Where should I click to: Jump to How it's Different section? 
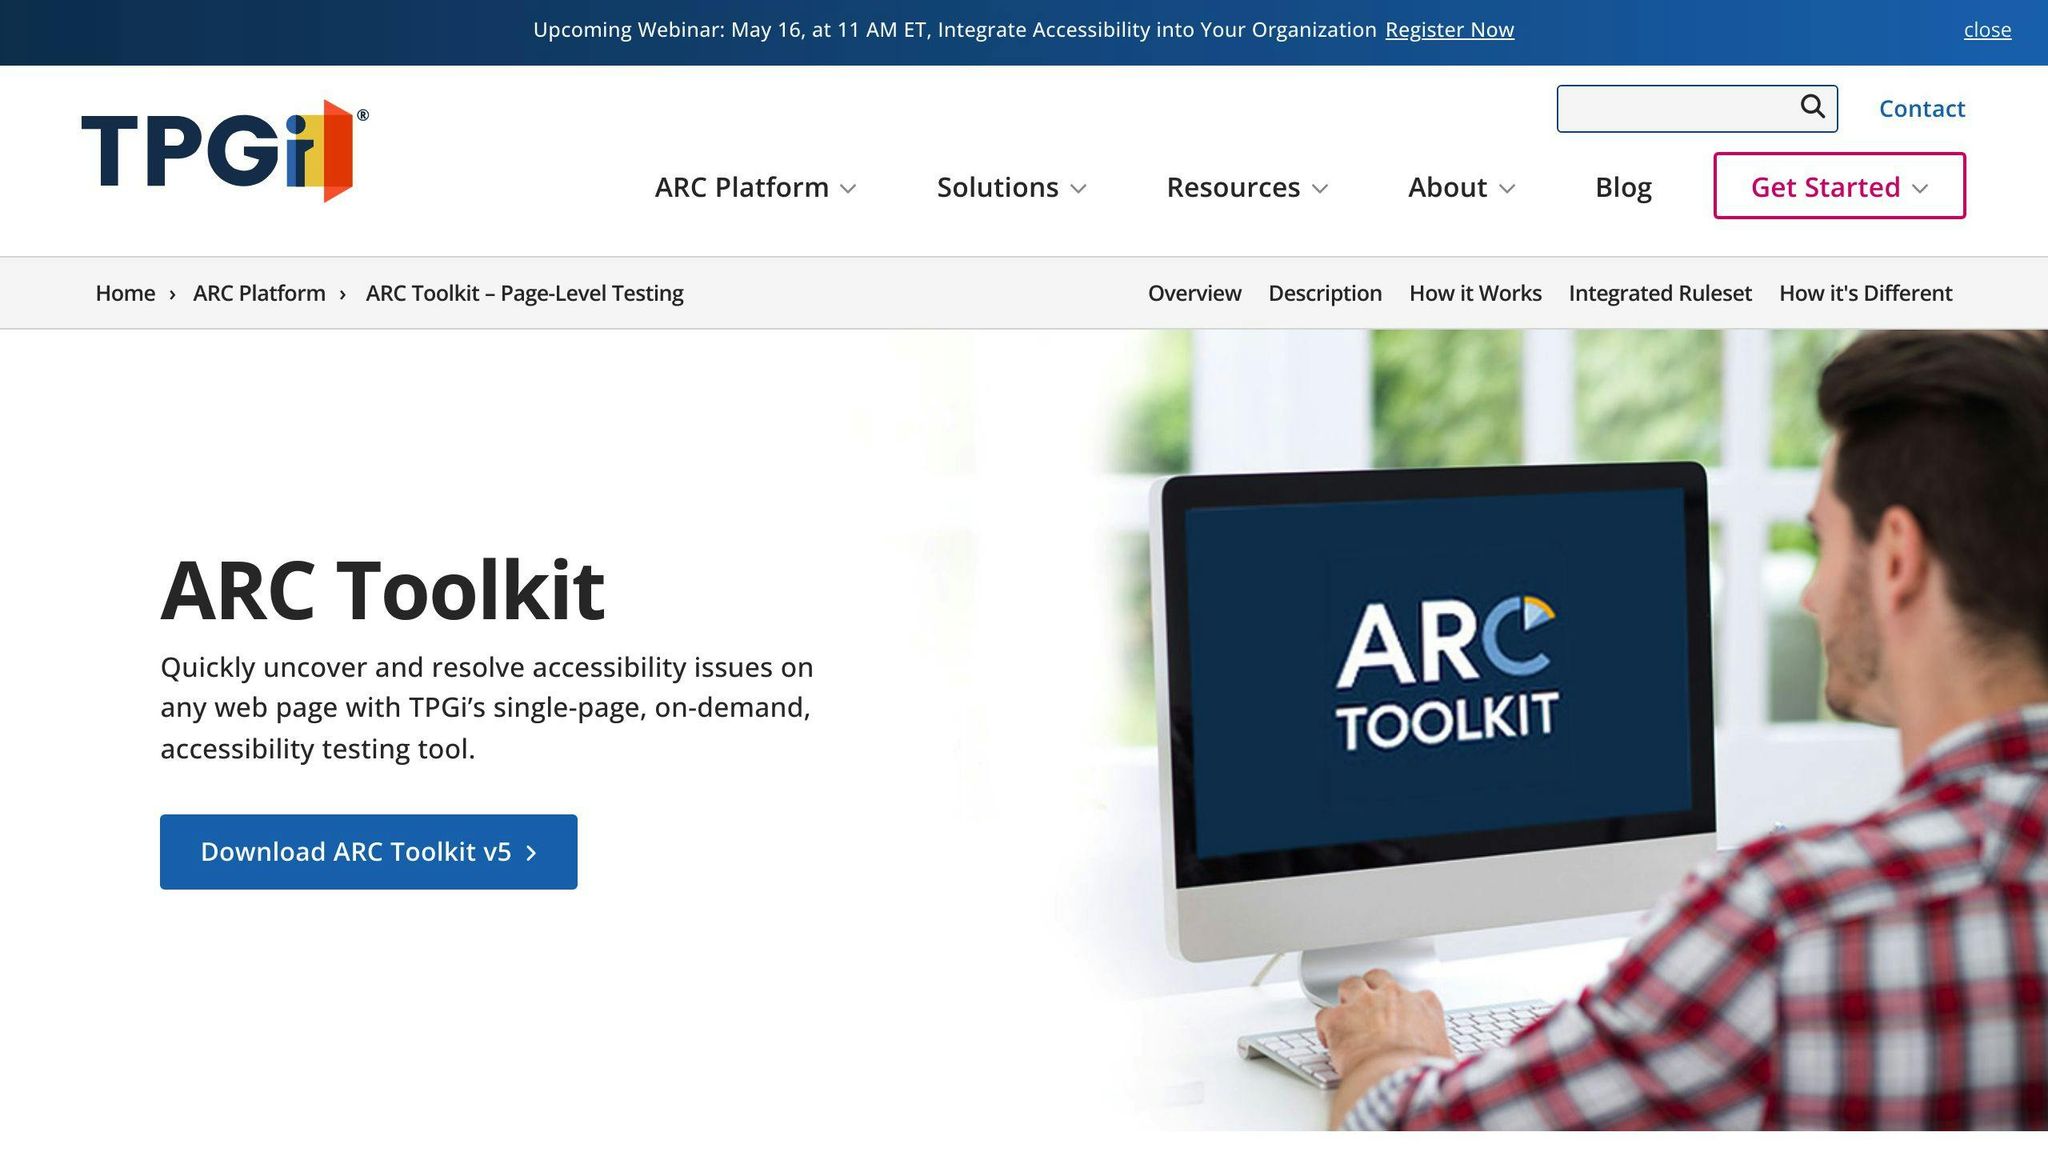[x=1865, y=293]
